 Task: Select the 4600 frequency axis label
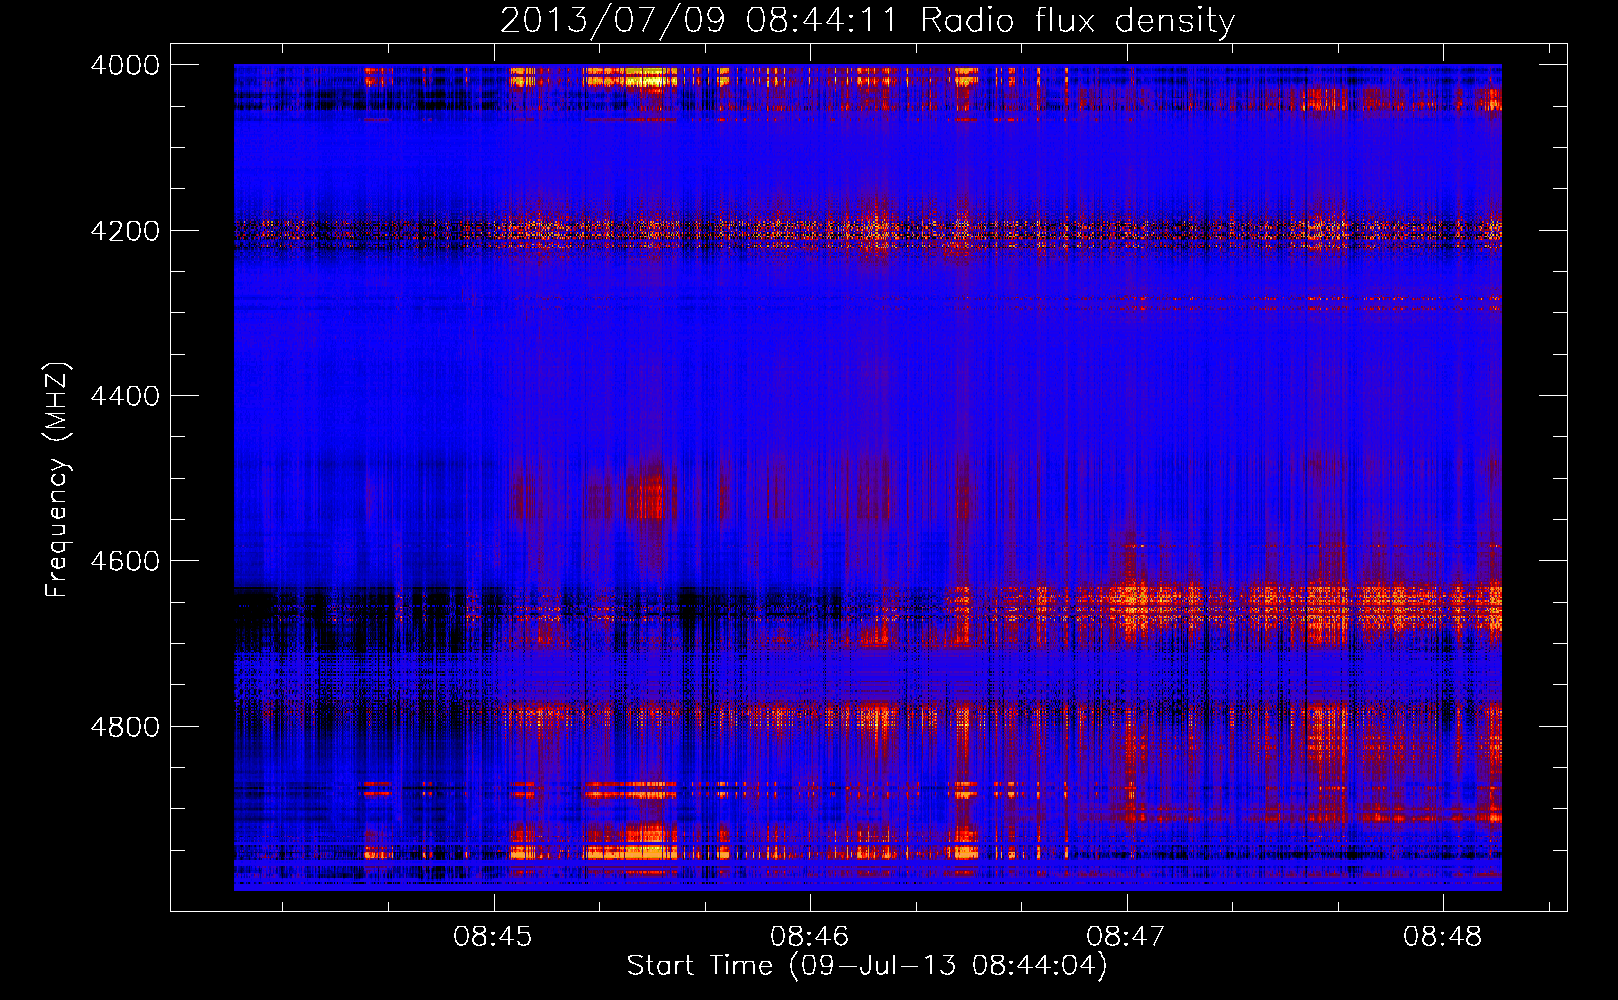point(125,561)
